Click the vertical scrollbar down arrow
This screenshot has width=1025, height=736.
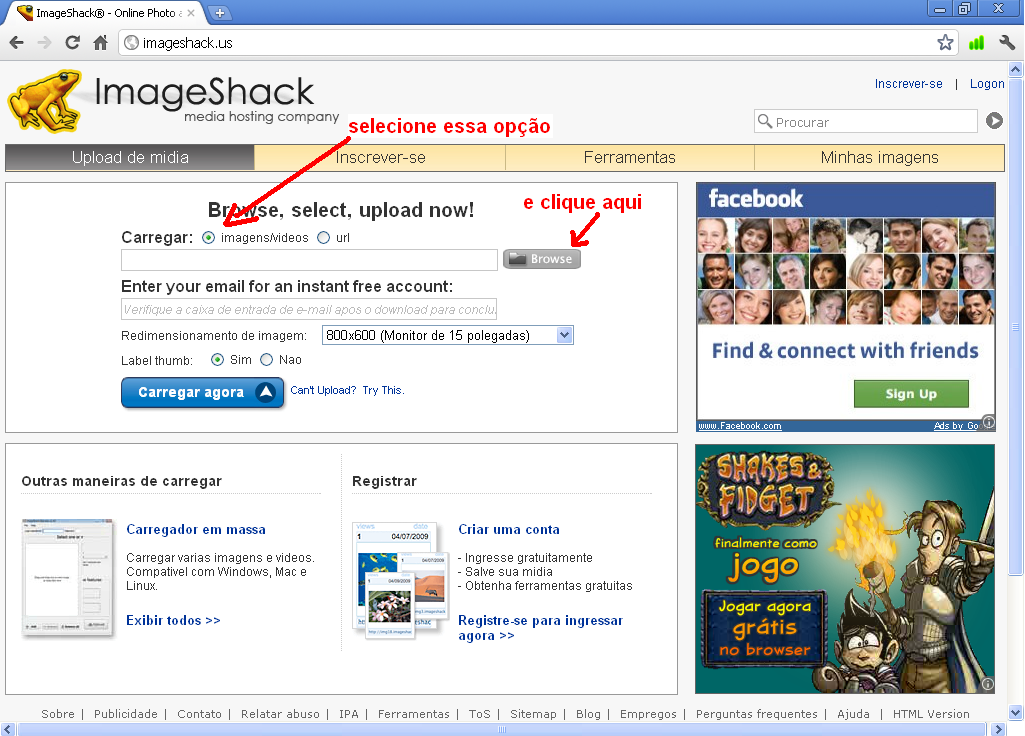point(1015,712)
